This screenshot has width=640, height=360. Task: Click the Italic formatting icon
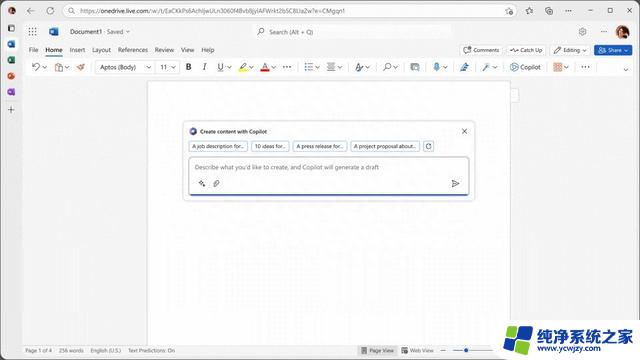[x=204, y=67]
